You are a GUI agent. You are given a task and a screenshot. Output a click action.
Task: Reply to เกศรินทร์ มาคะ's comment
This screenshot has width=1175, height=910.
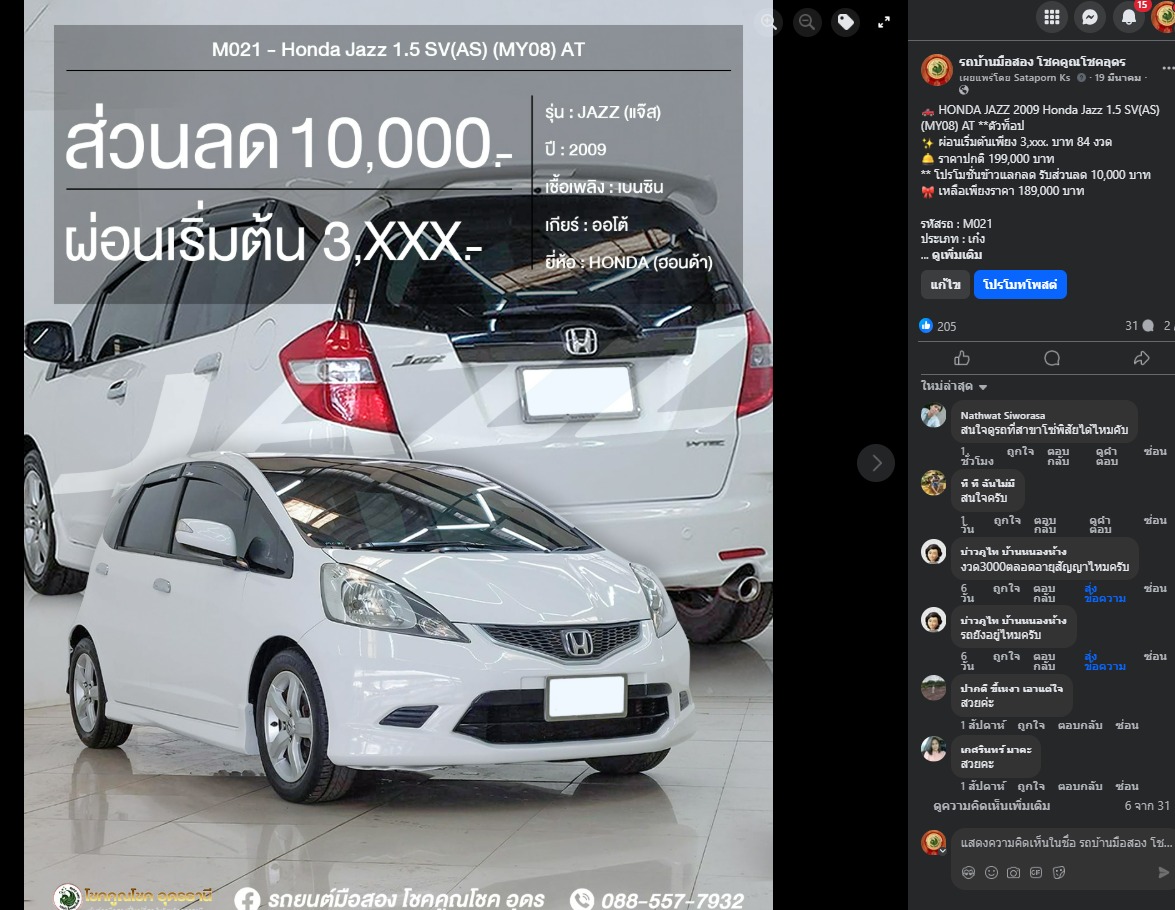click(x=1080, y=786)
